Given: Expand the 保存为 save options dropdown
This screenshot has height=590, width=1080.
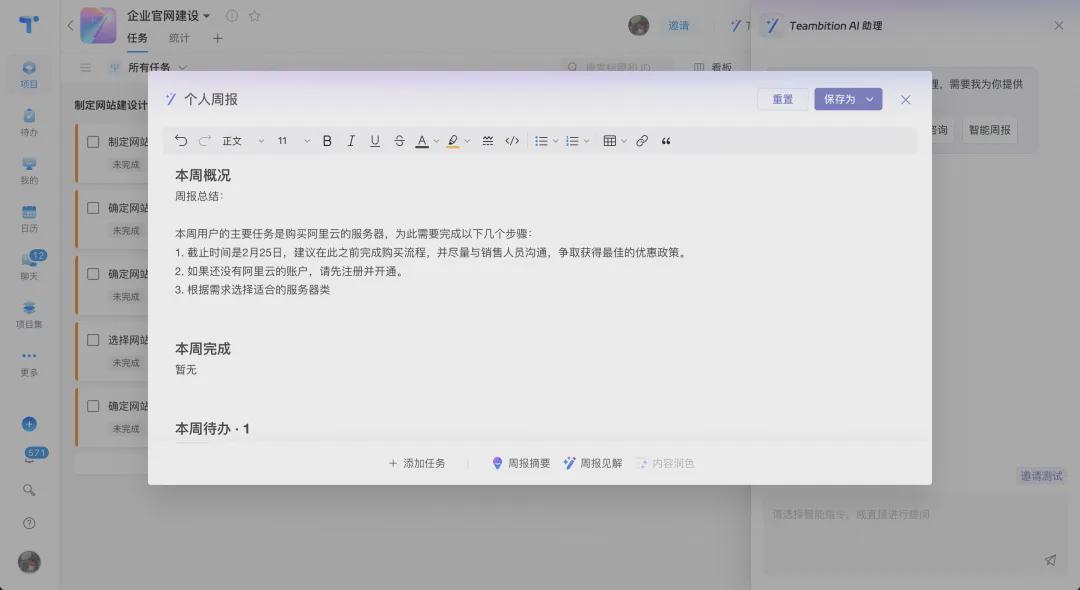Looking at the screenshot, I should click(869, 99).
